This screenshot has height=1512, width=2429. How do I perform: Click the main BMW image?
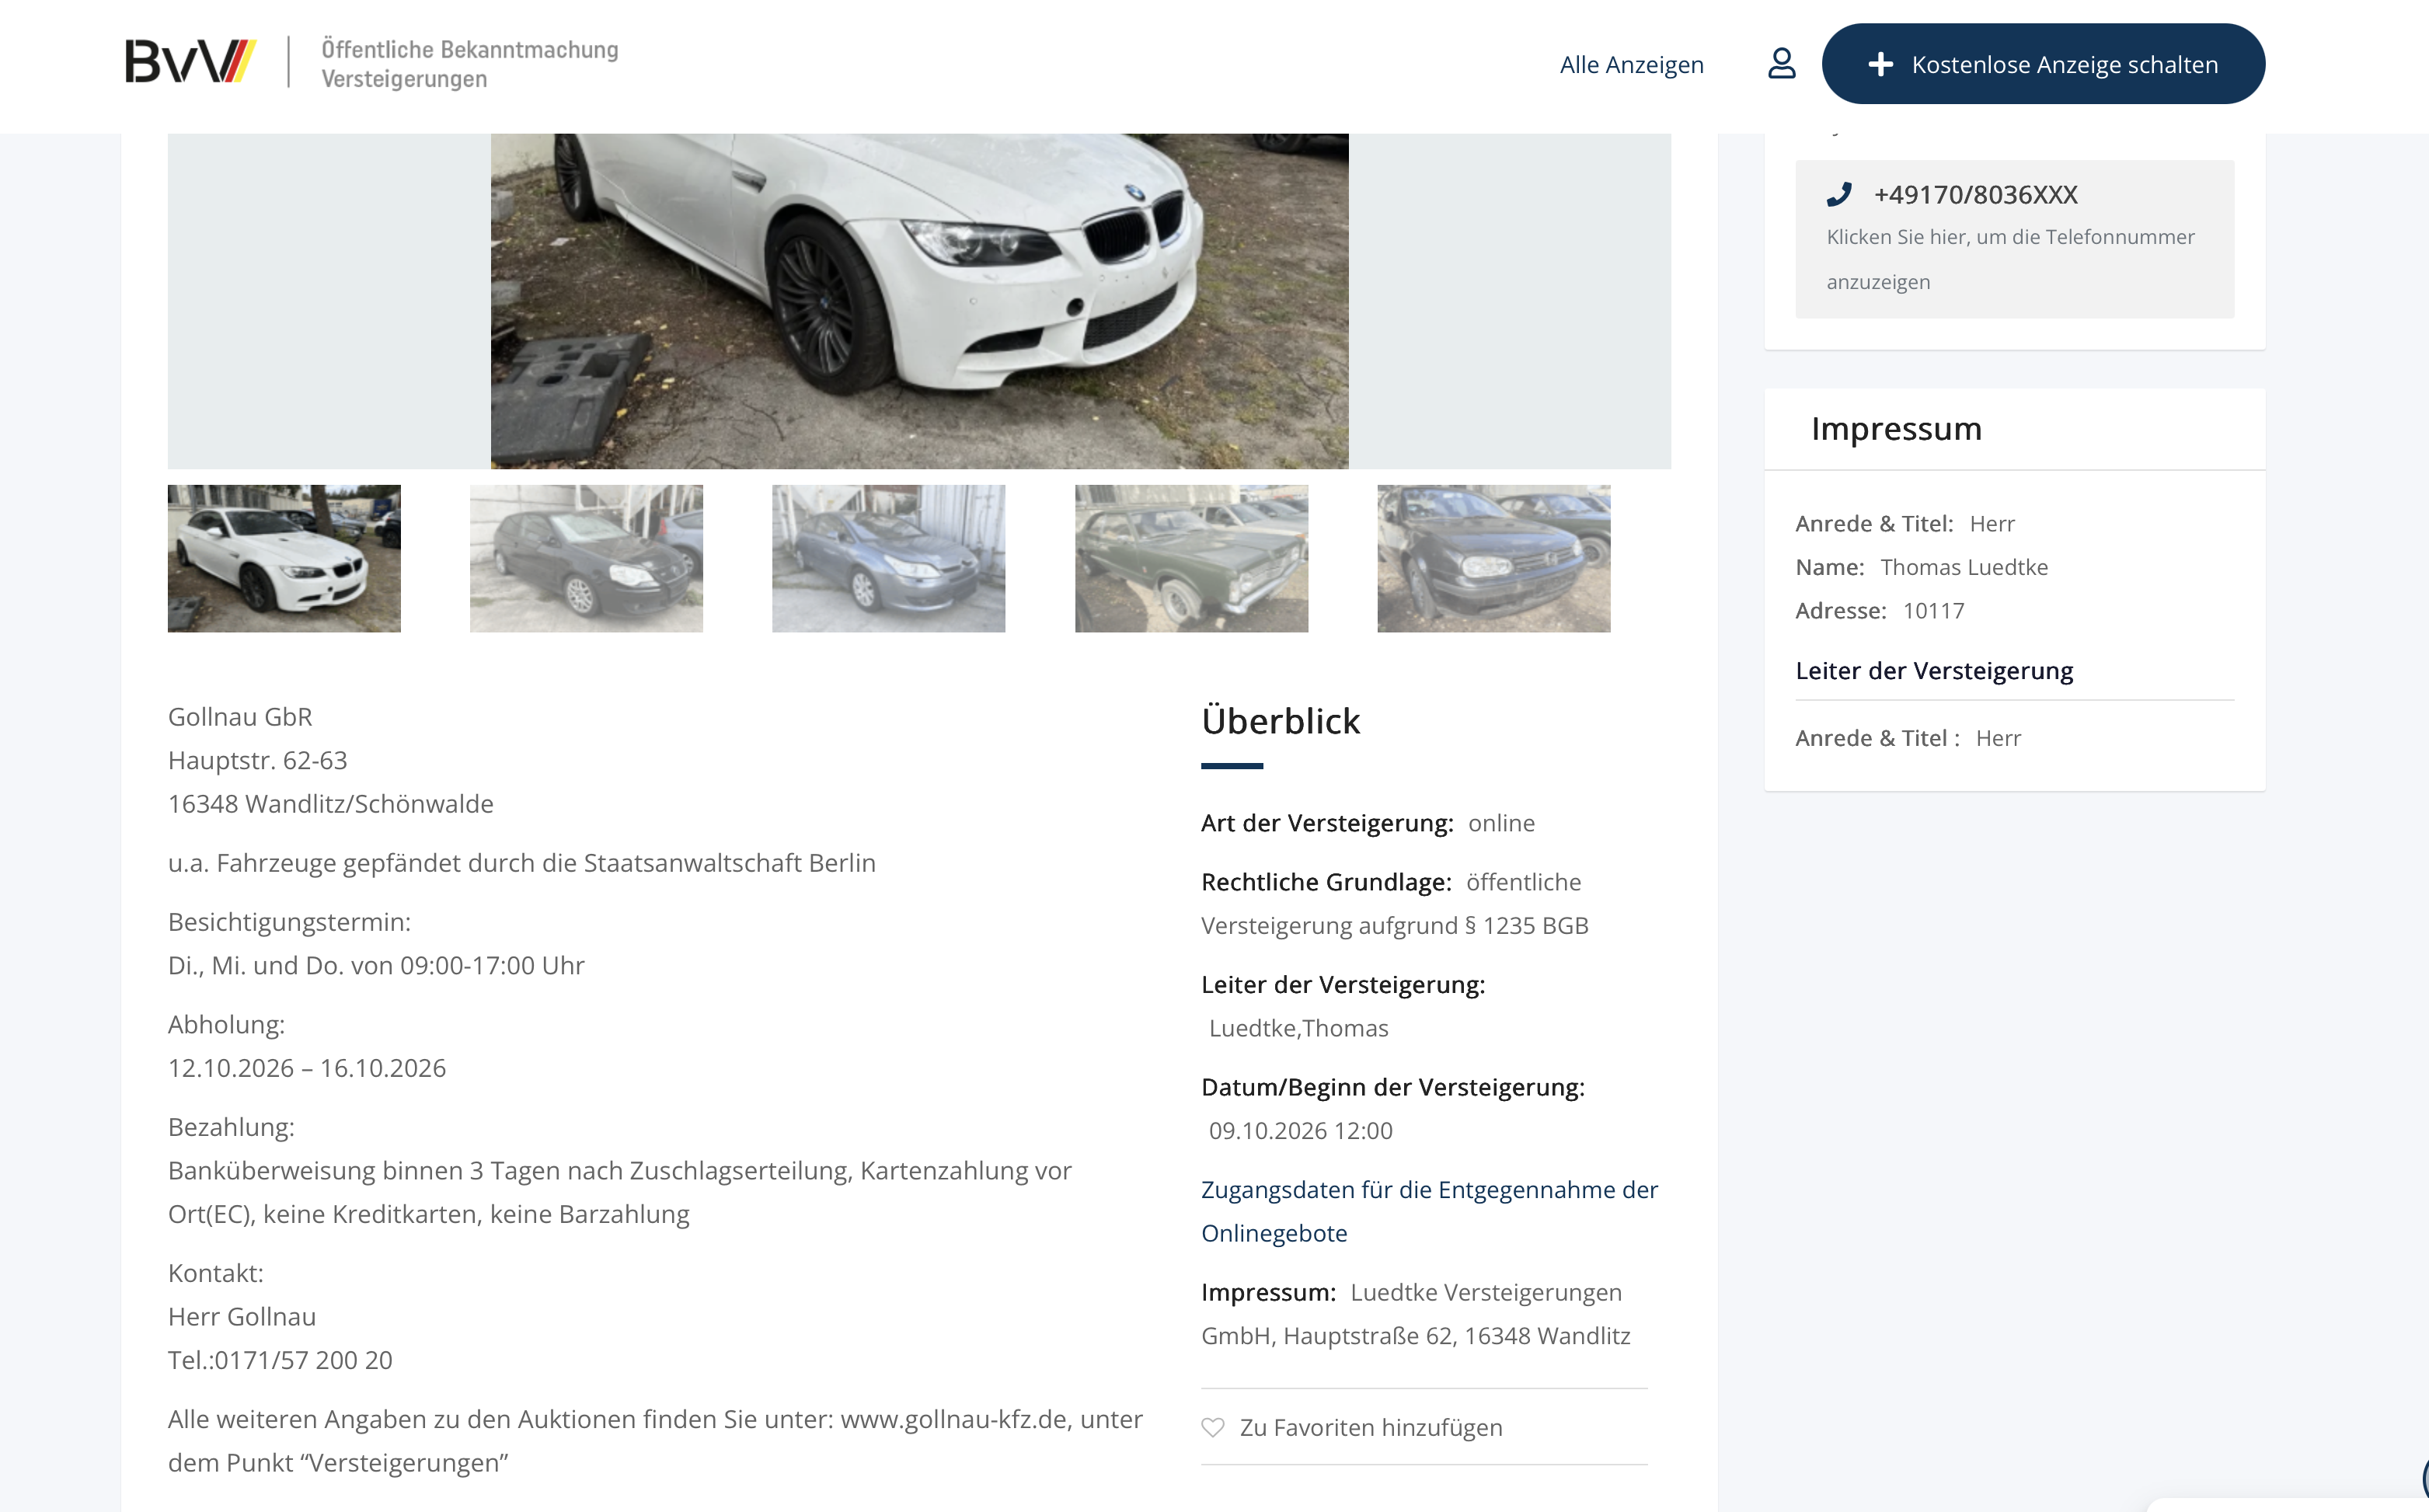(x=919, y=301)
